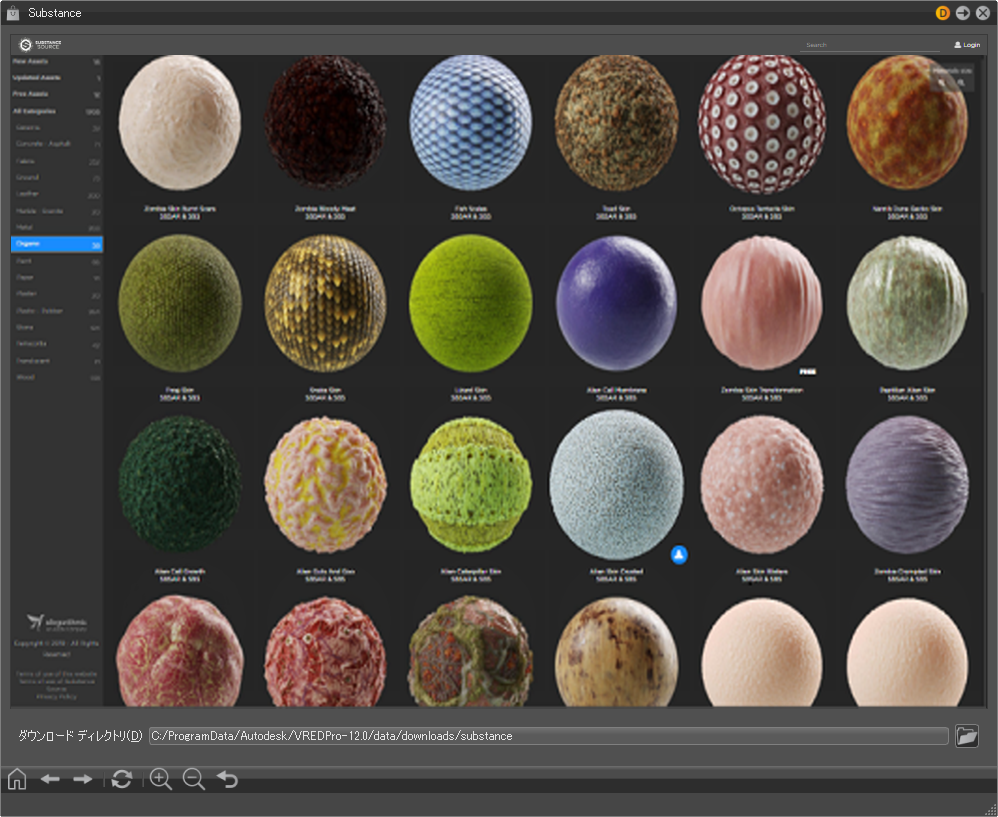Select the Ground category
Screen dimensions: 998x817
(57, 178)
